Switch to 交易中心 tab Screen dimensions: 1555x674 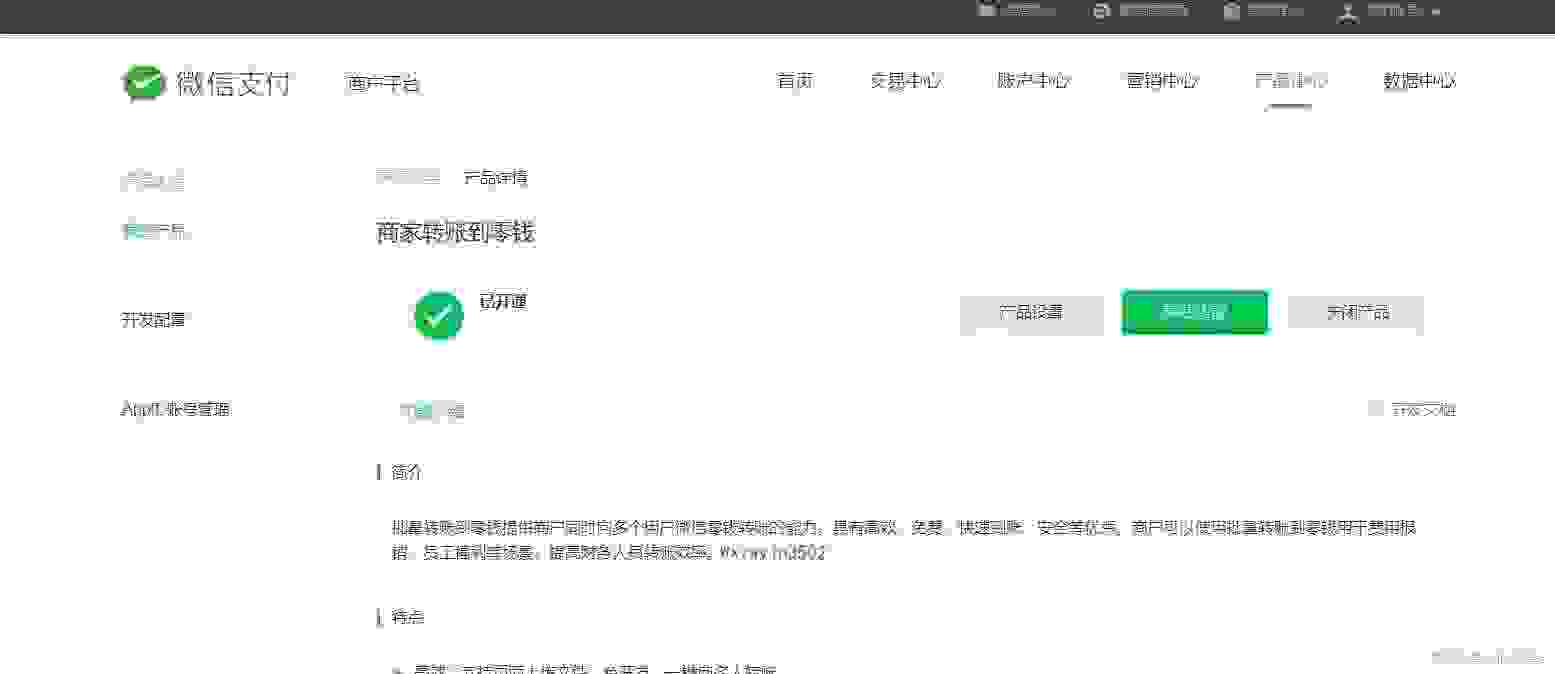tap(906, 82)
